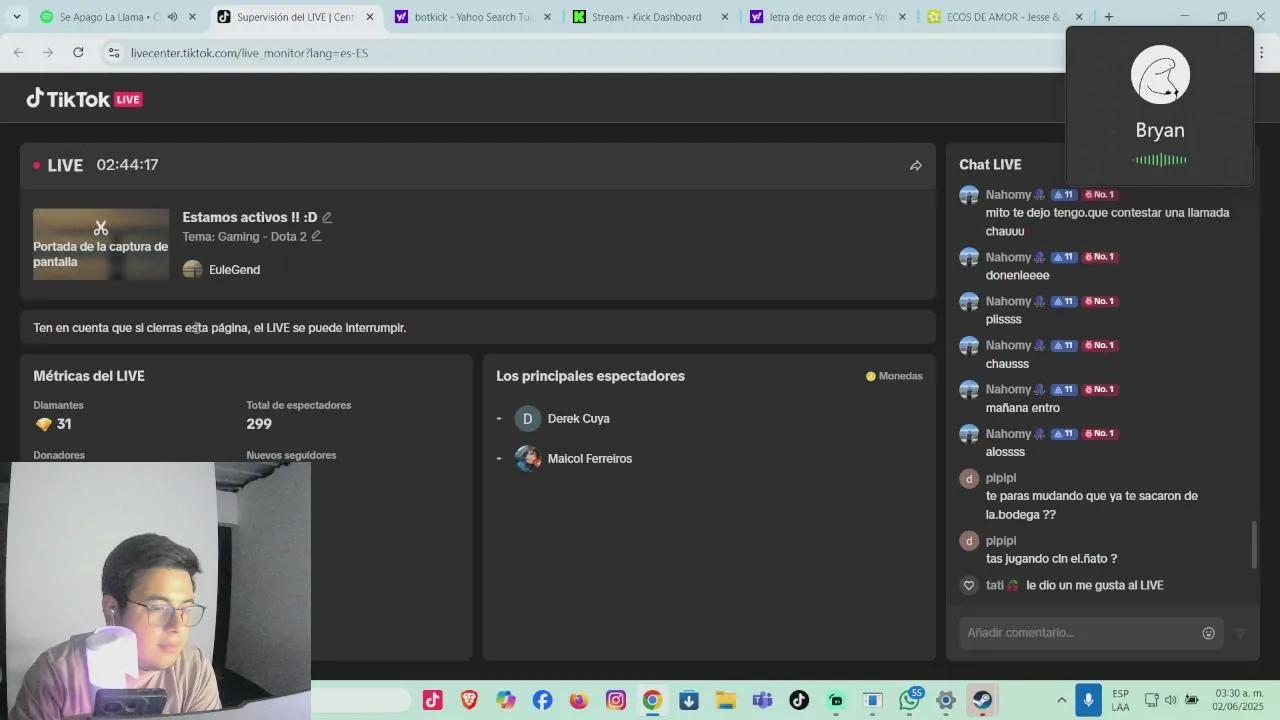Click pipipi's avatar beside 'tas jugando' message

[x=968, y=541]
